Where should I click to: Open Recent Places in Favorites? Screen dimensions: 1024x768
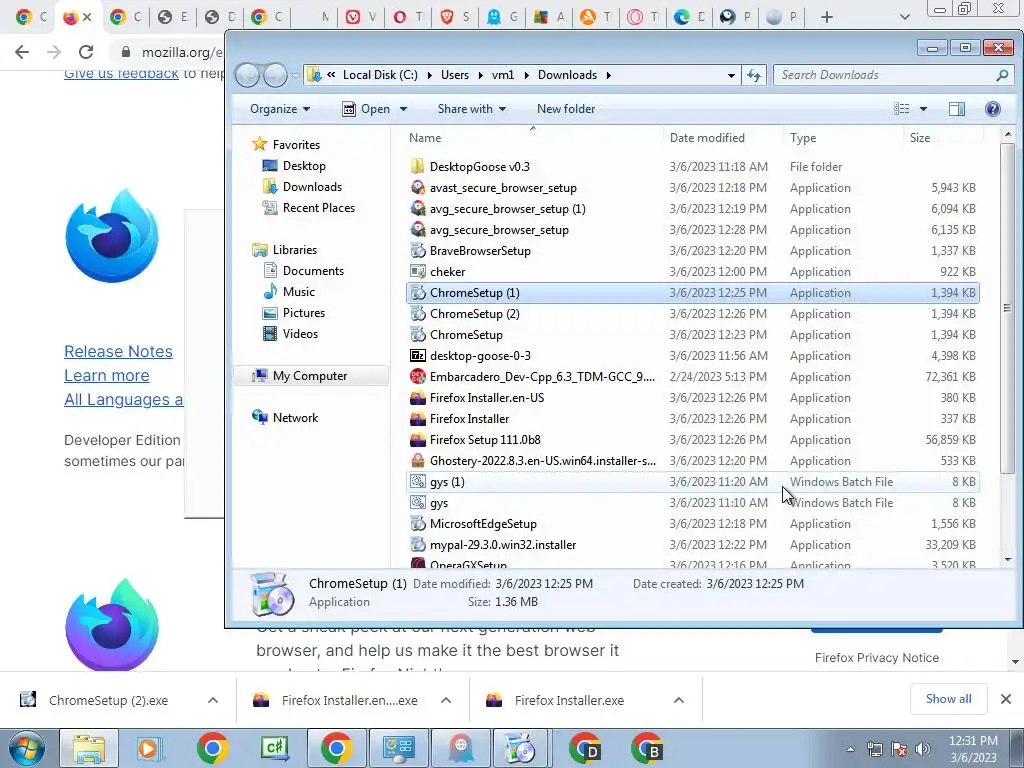(318, 208)
